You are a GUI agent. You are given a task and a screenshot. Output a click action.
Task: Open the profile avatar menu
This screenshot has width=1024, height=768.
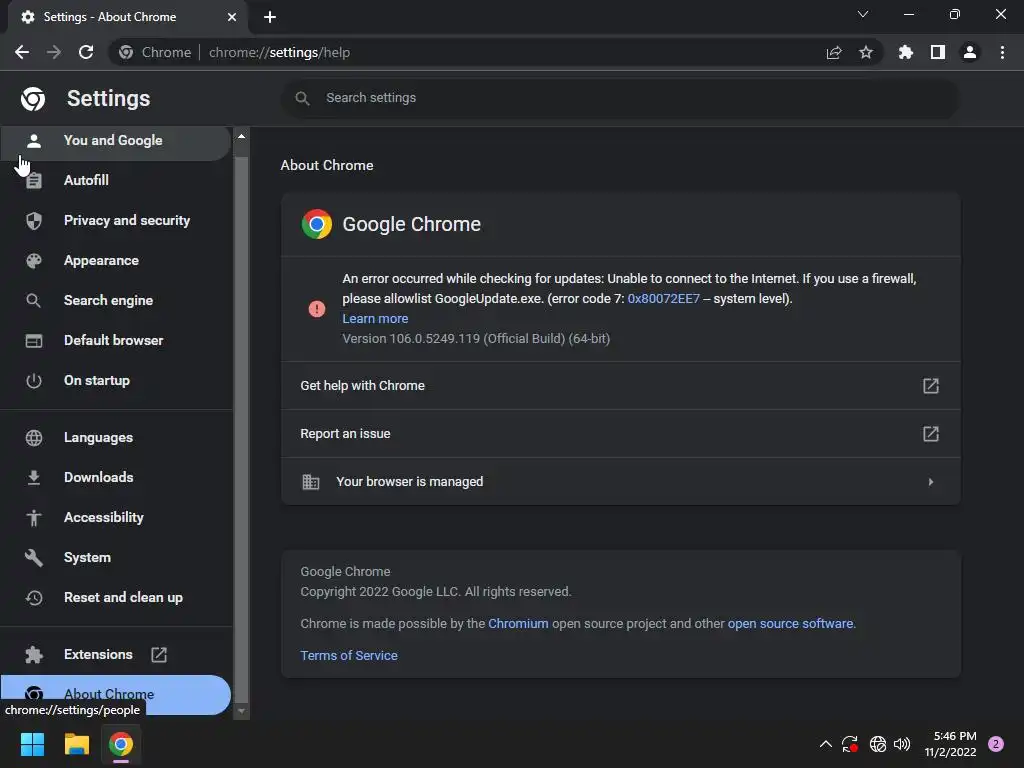click(969, 52)
